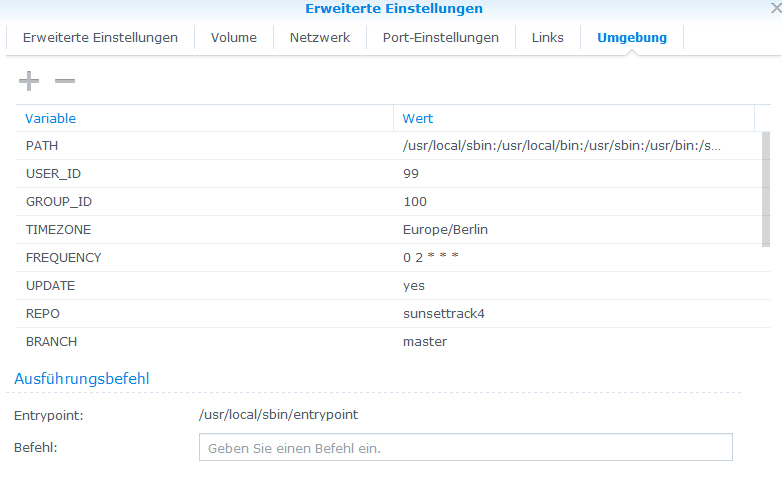782x483 pixels.
Task: Click the environment table scrollbar
Action: (x=766, y=189)
